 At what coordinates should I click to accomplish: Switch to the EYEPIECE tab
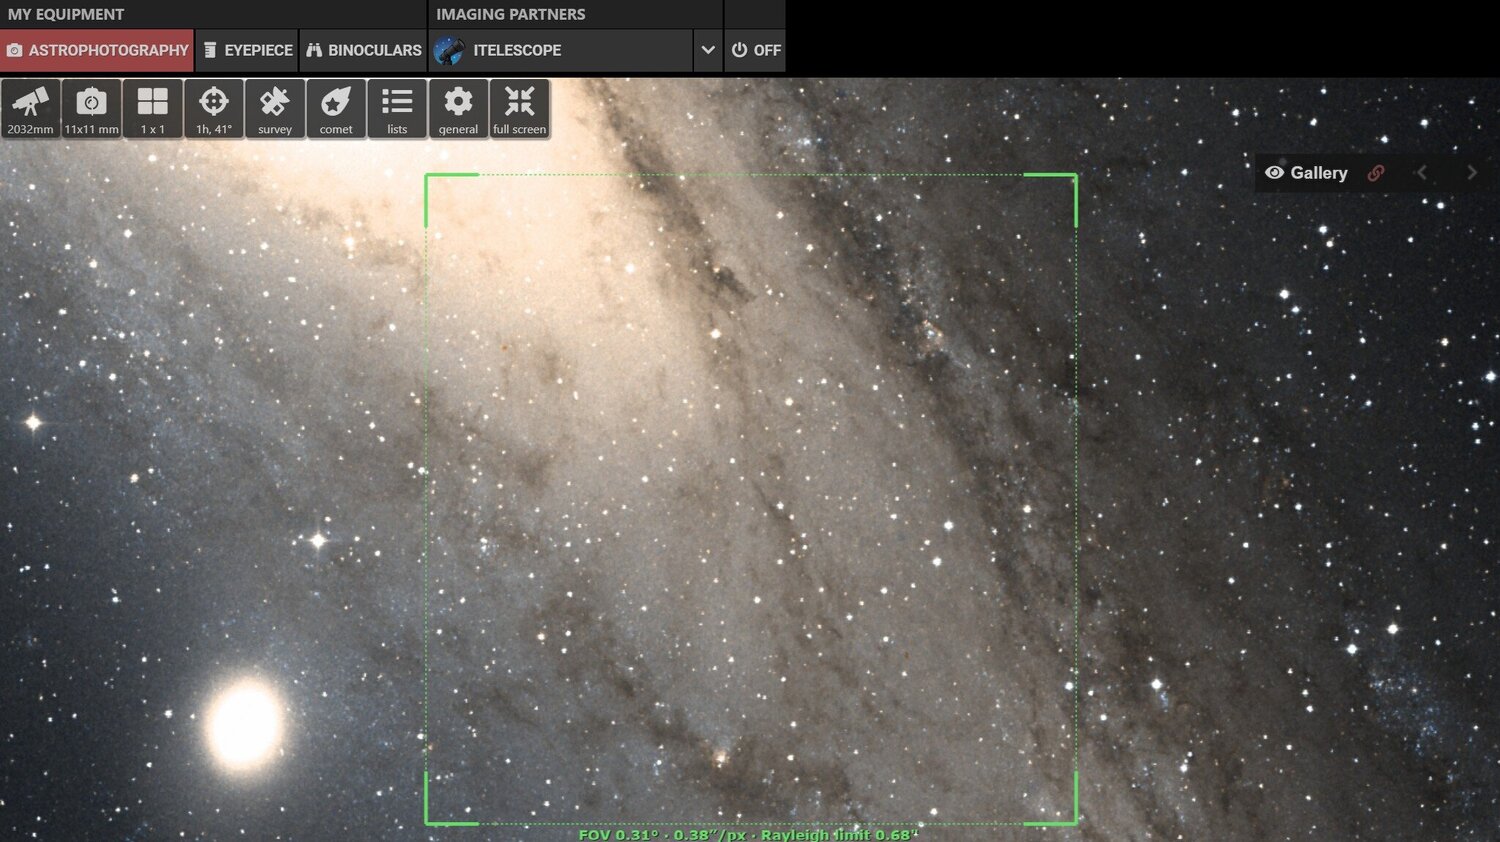(x=247, y=50)
